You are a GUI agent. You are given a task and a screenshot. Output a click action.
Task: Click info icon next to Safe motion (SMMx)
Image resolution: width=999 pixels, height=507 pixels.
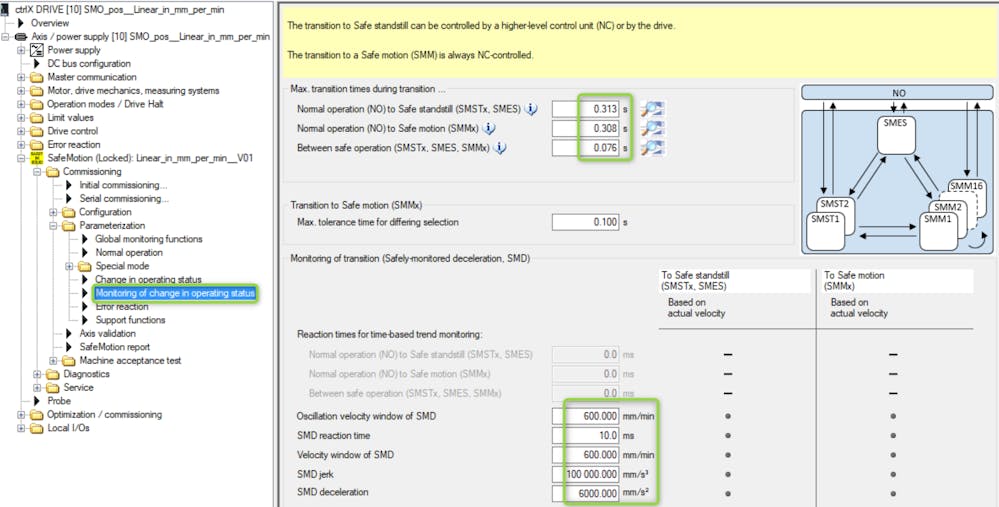point(489,129)
